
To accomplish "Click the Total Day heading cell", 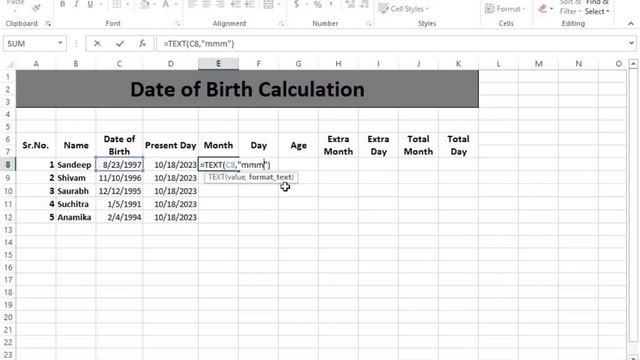I will [458, 145].
